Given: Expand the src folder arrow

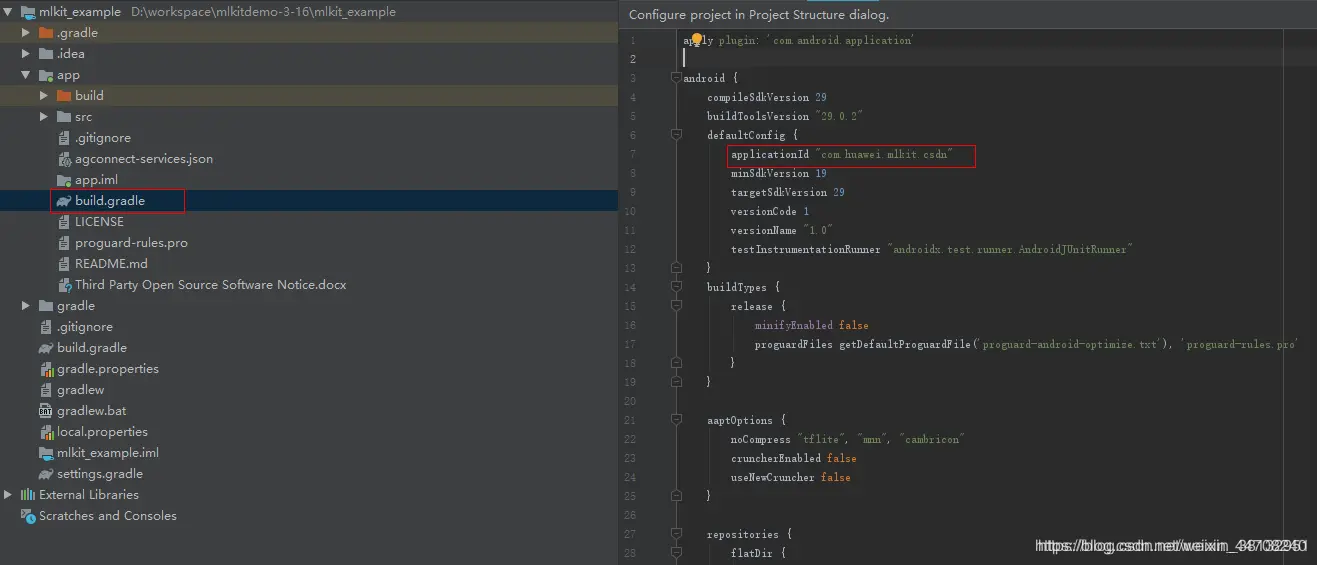Looking at the screenshot, I should (45, 117).
